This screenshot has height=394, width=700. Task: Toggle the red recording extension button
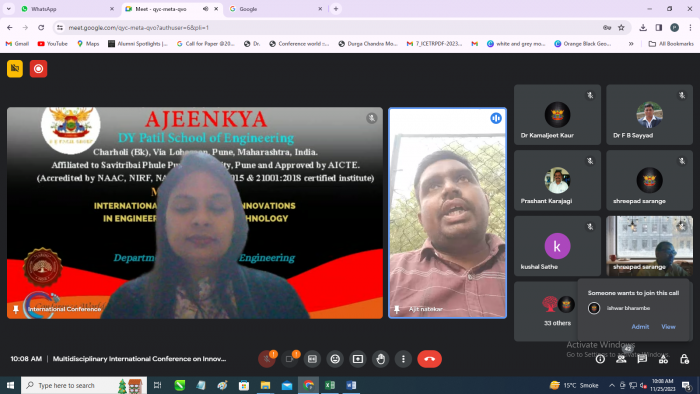(38, 69)
